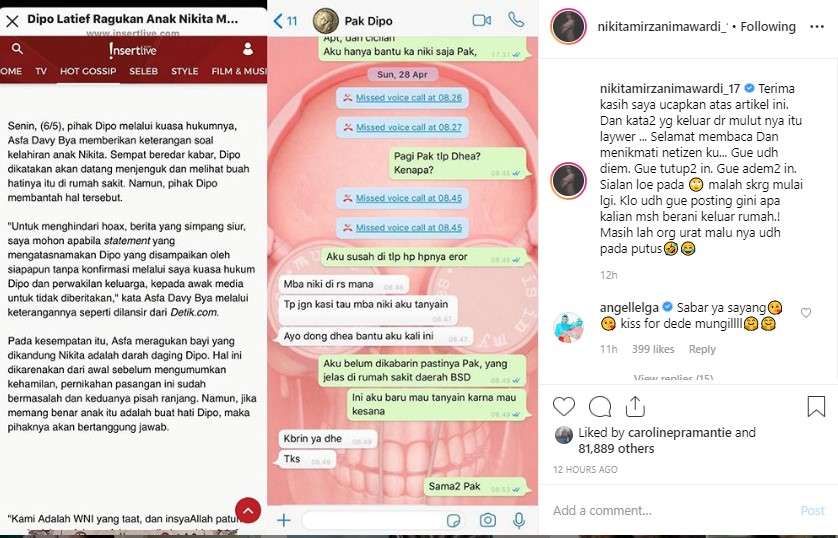Expand View replies under angellelga's comment
The height and width of the screenshot is (538, 838).
click(673, 377)
